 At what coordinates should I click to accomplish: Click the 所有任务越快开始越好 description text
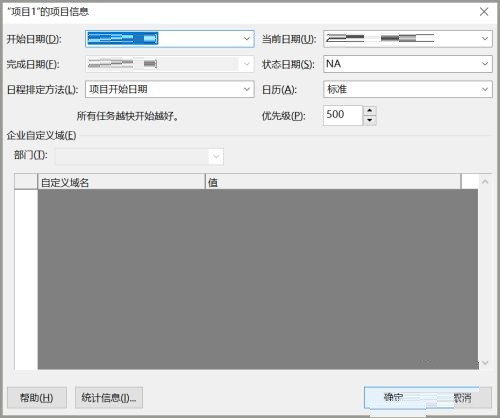pyautogui.click(x=128, y=116)
